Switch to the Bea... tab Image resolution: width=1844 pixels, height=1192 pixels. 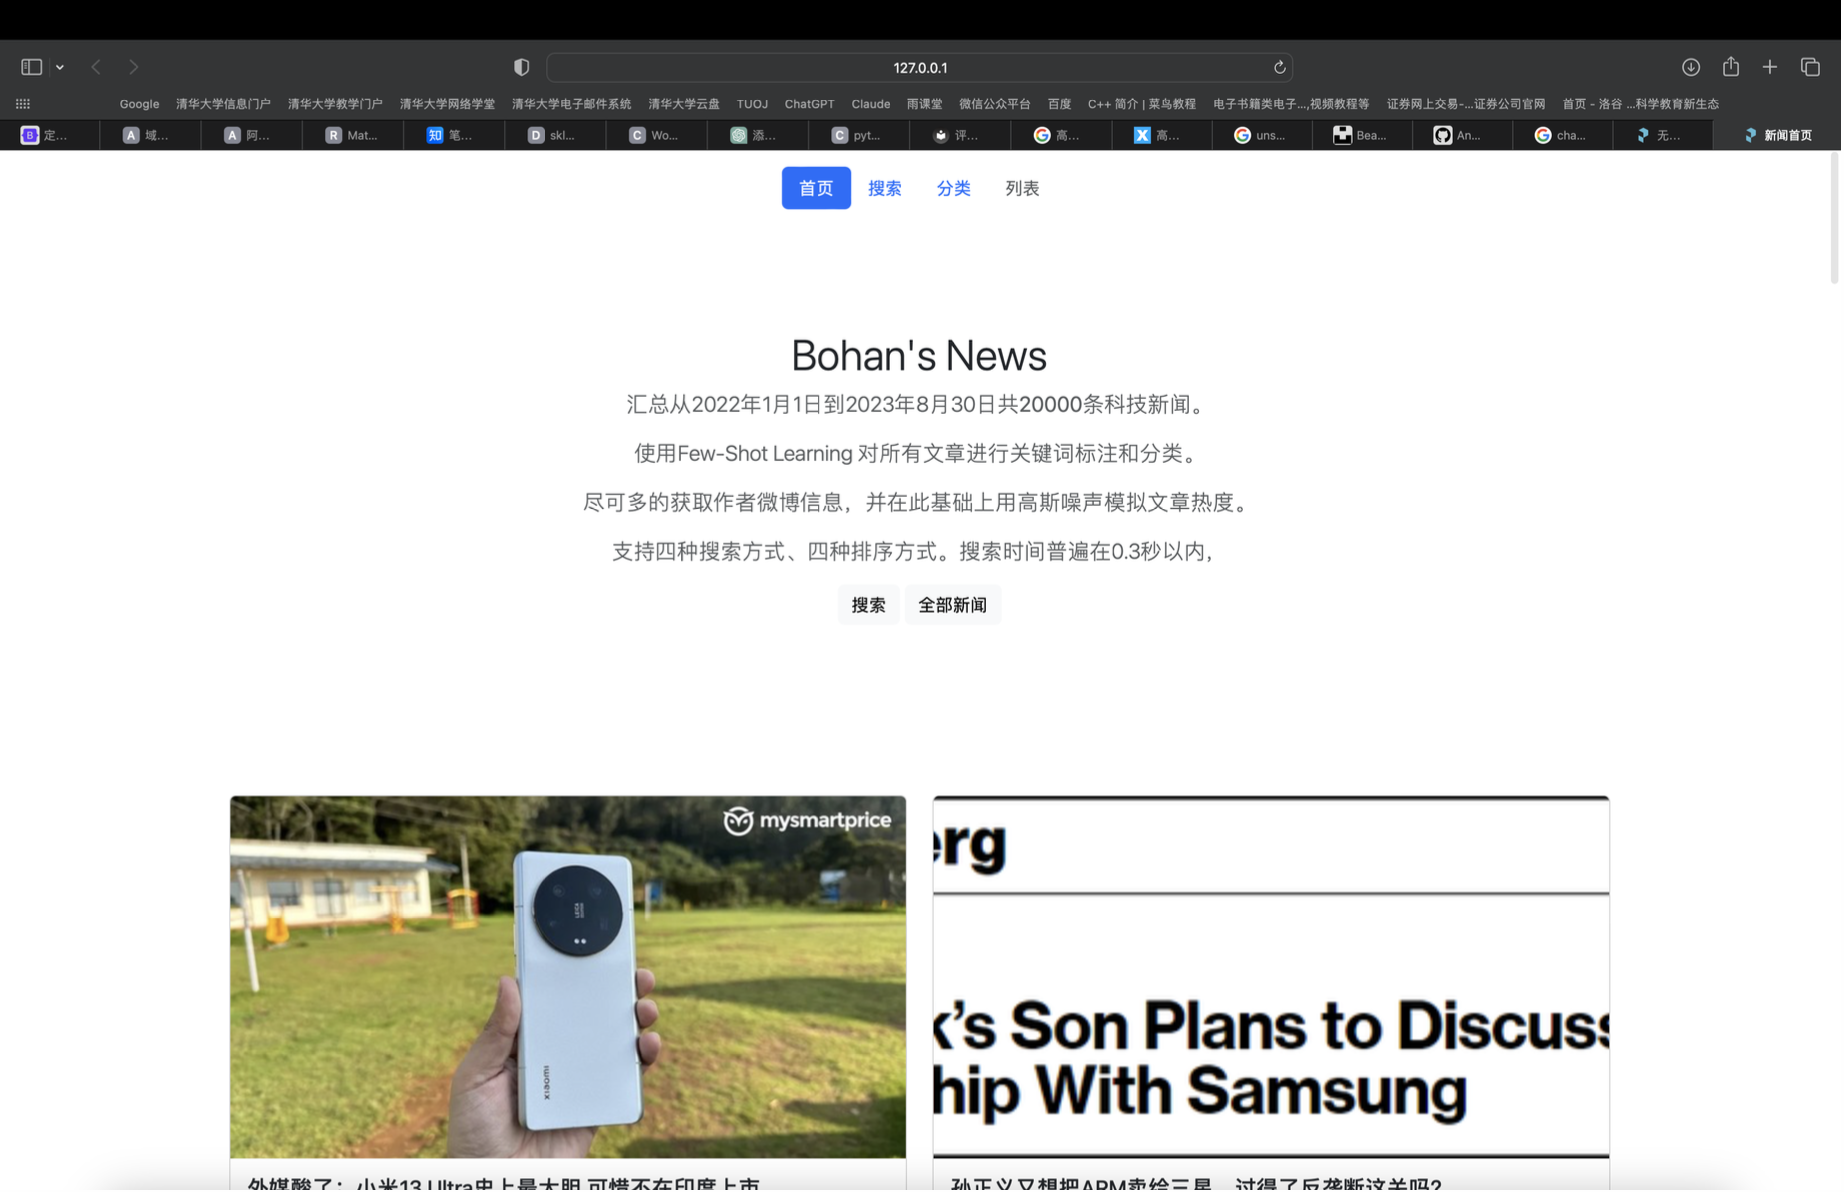pyautogui.click(x=1362, y=135)
